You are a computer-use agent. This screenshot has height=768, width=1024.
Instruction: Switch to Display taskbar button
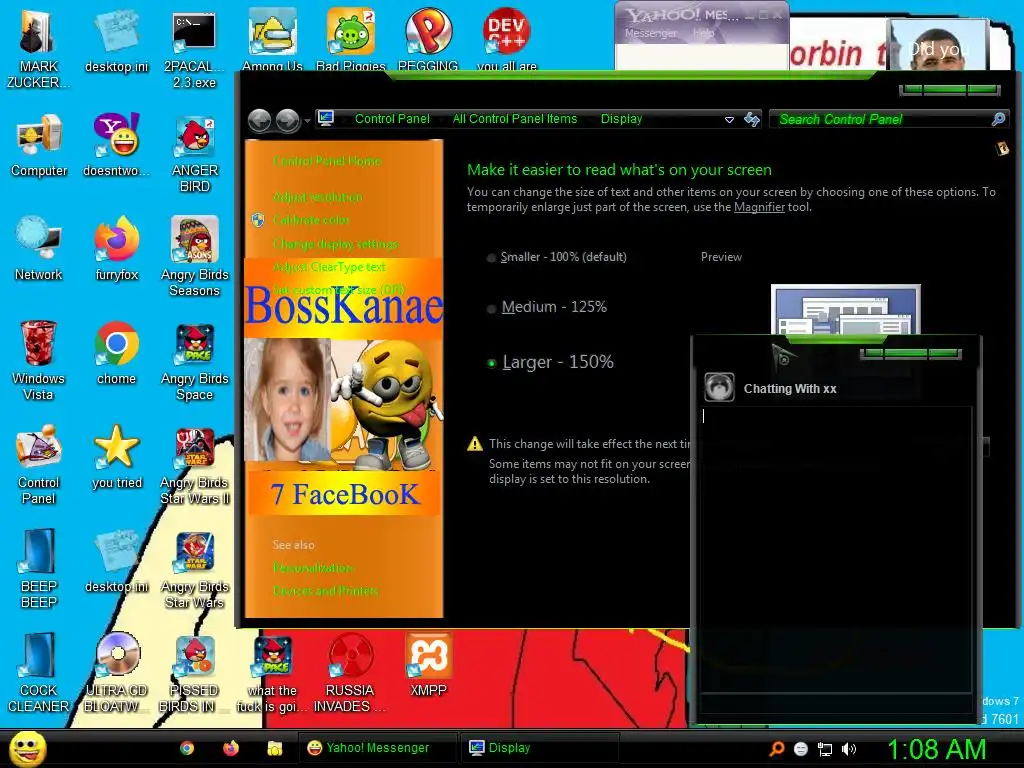point(539,748)
